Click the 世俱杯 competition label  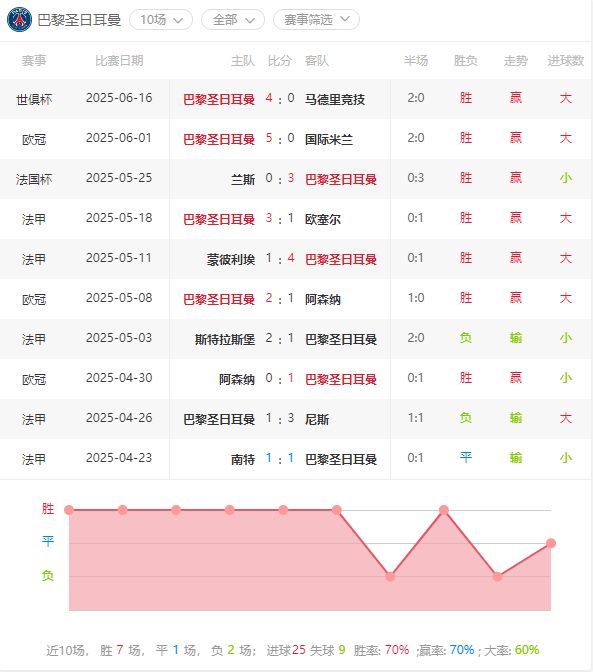(x=34, y=99)
